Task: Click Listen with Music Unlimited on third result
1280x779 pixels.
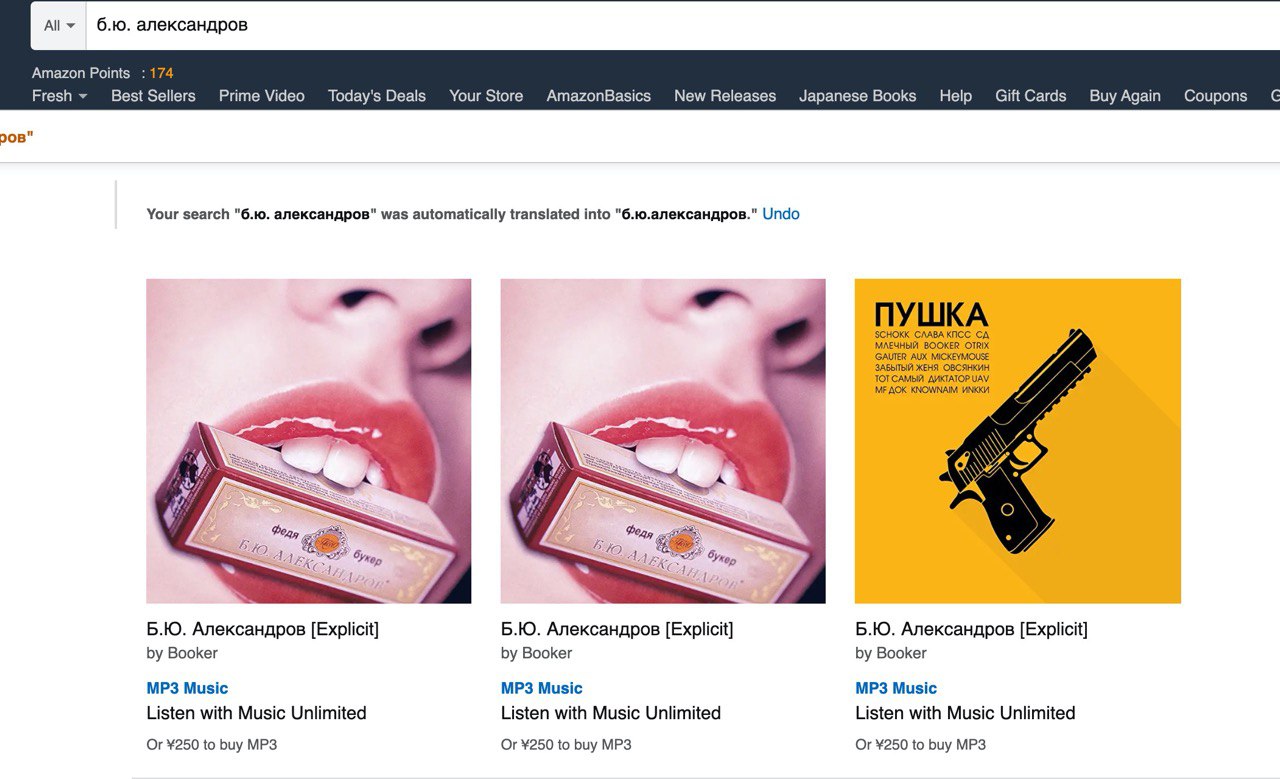Action: coord(965,713)
